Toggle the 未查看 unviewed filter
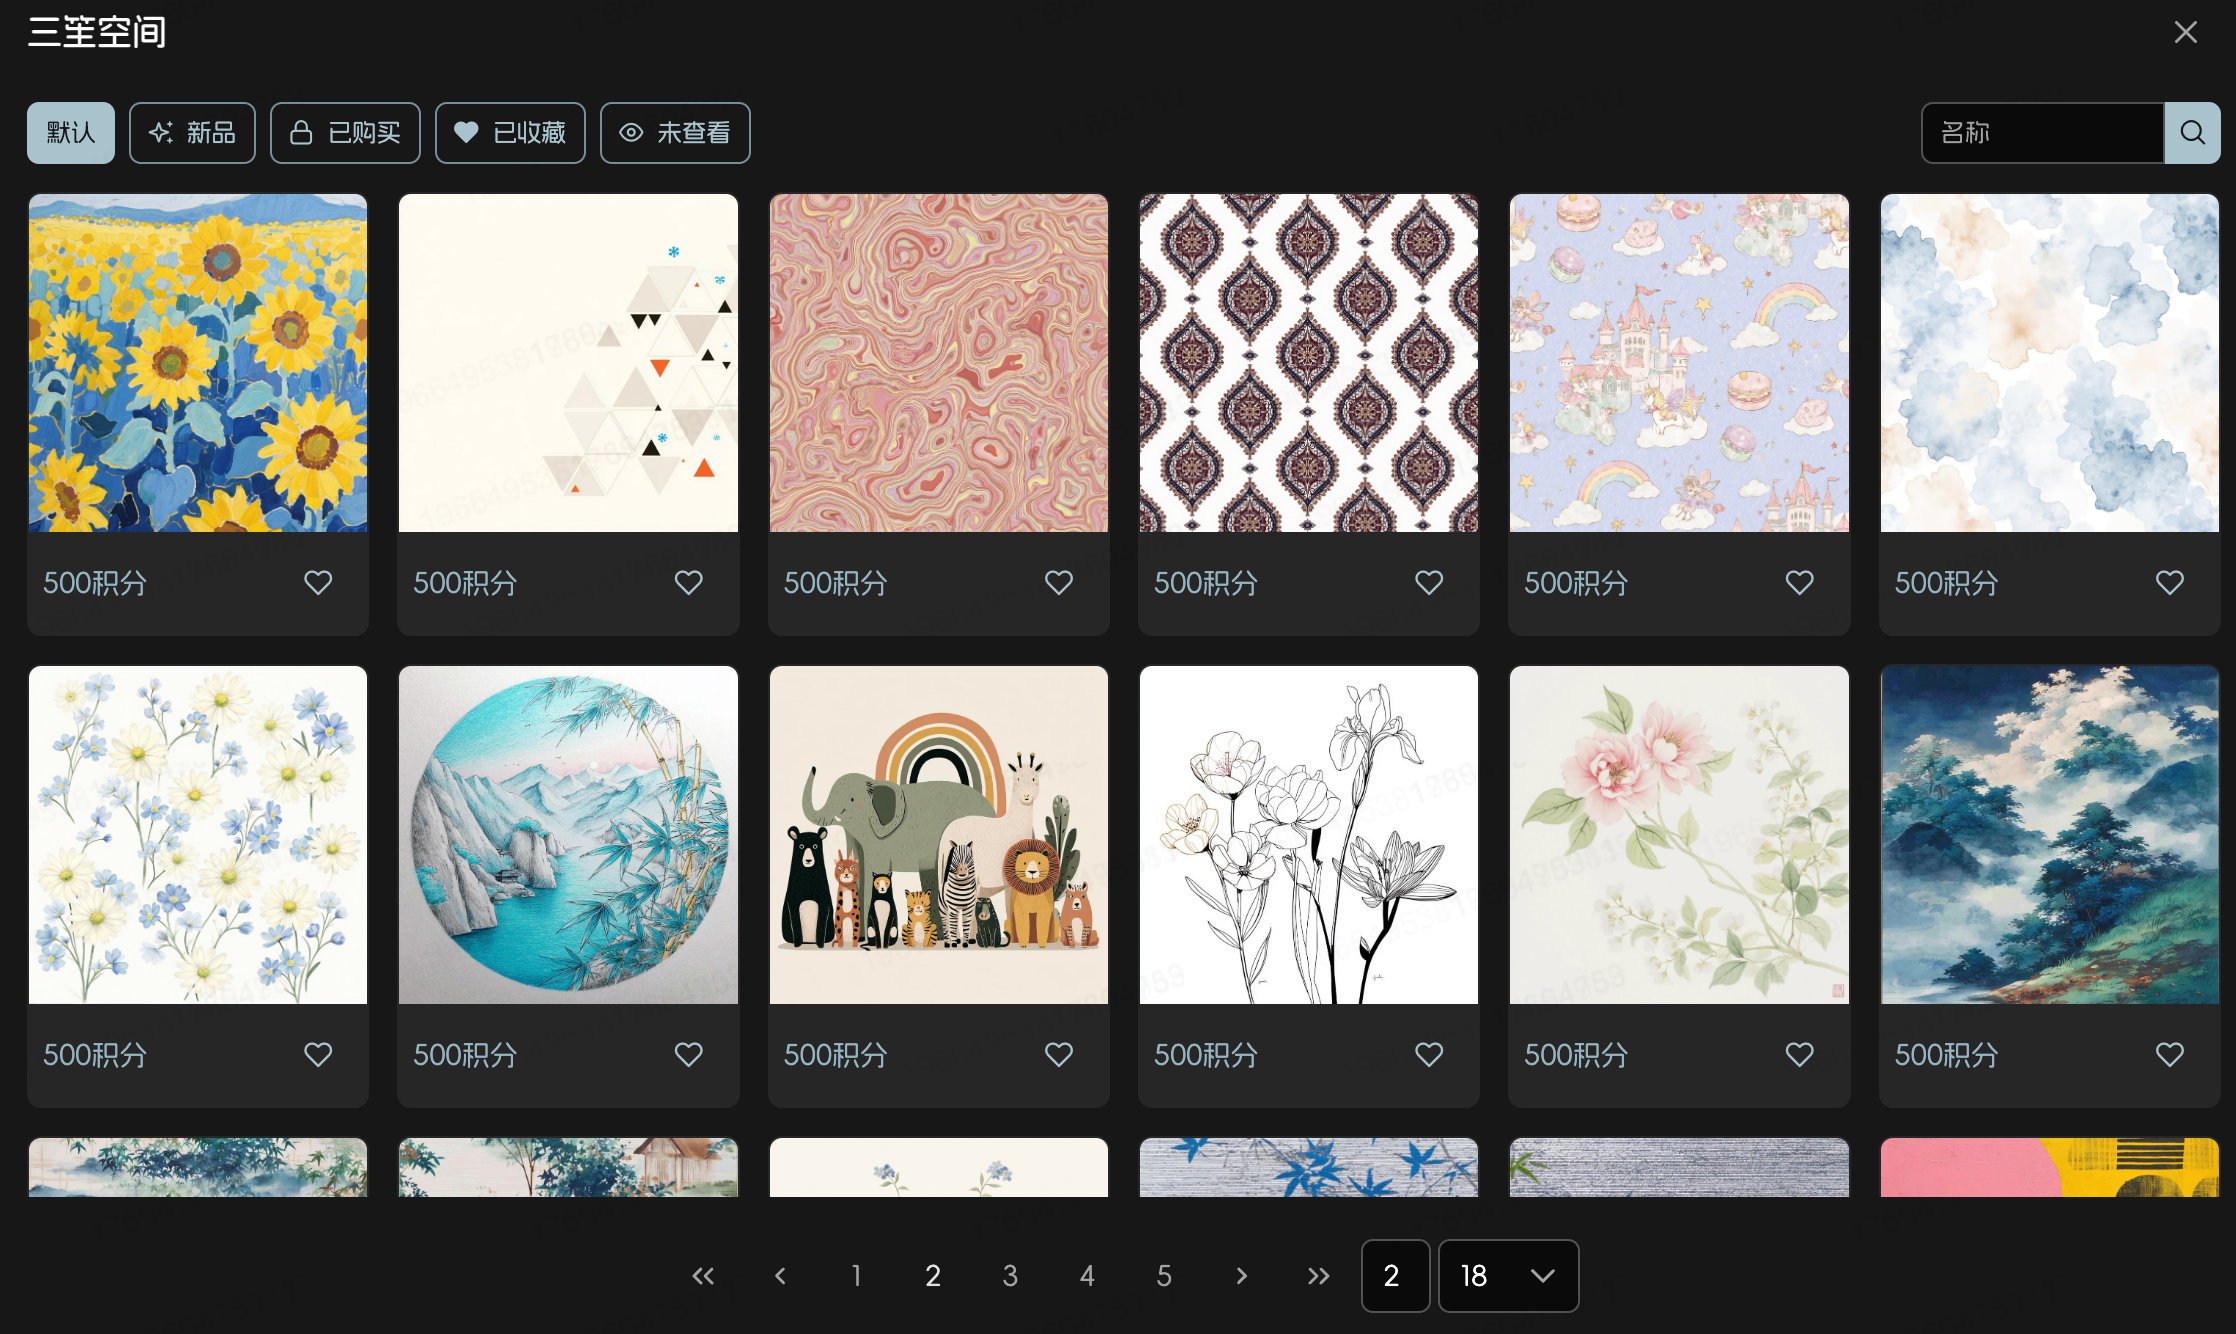The width and height of the screenshot is (2236, 1334). [675, 133]
